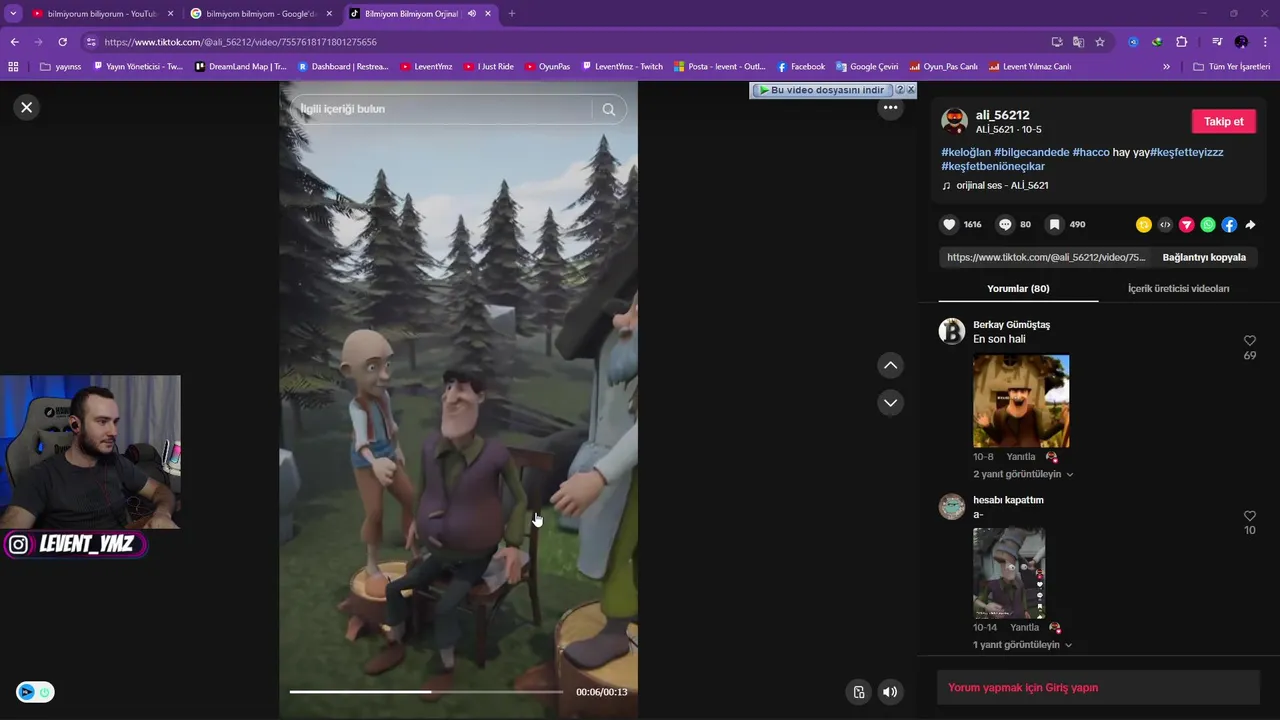Open the #bilgecandede hashtag

(x=1031, y=152)
